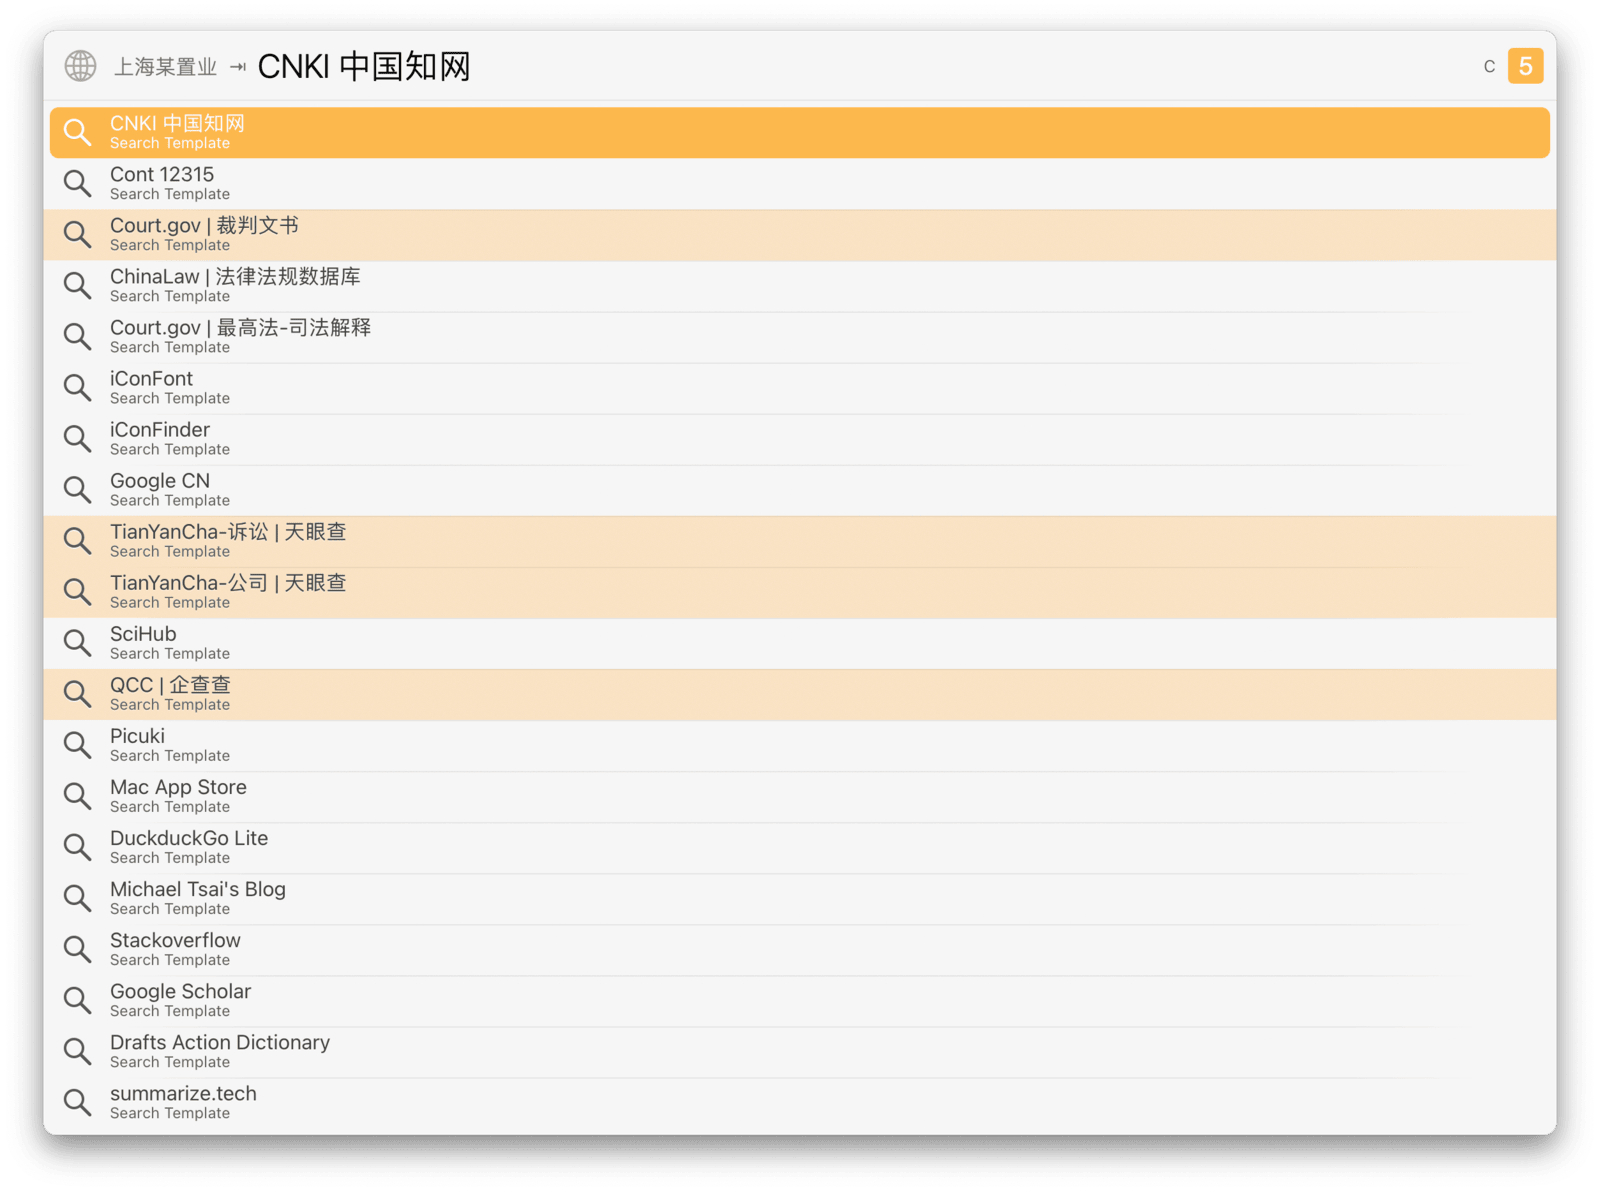Click magnifier icon beside iConFont

pyautogui.click(x=77, y=387)
